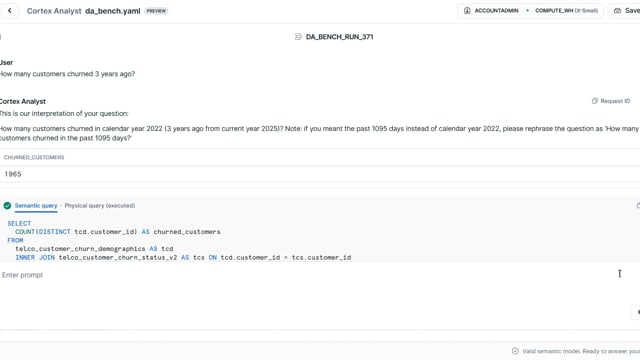Click the Save icon in the top bar
The width and height of the screenshot is (640, 360).
click(618, 11)
